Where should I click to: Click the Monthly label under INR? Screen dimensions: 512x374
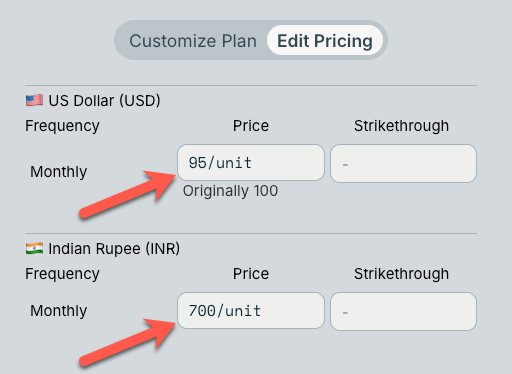[58, 311]
